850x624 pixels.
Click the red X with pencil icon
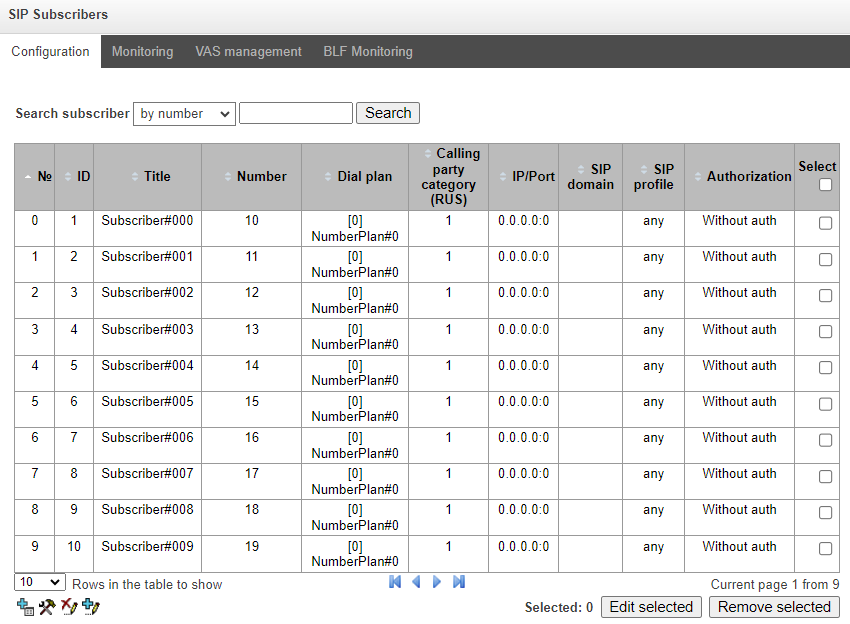tap(69, 606)
